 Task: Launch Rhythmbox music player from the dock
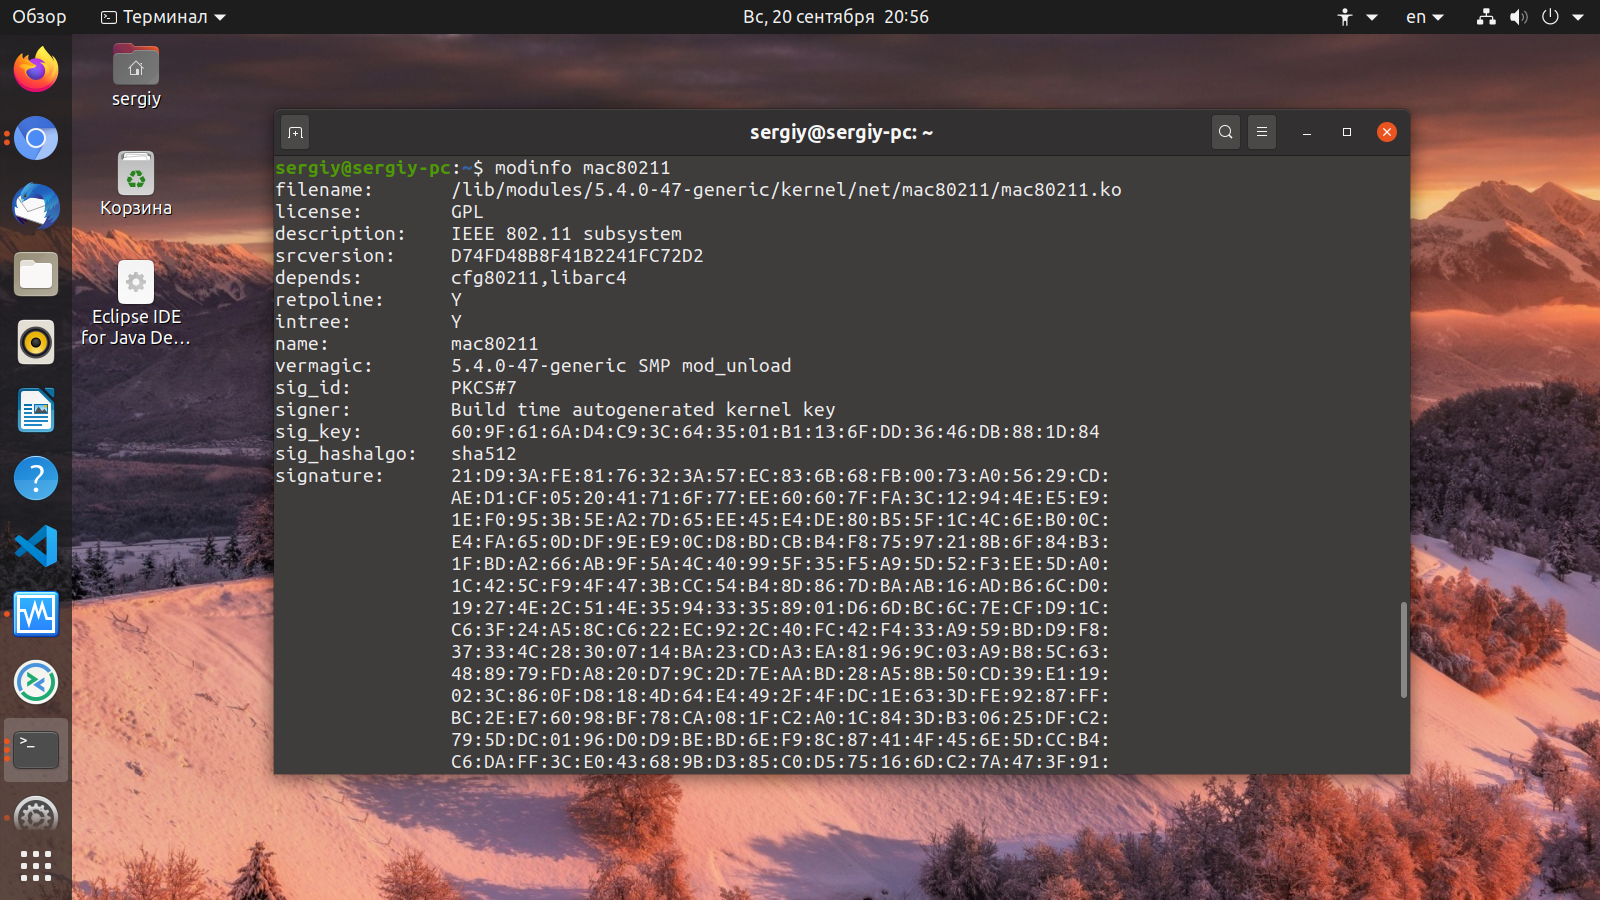pyautogui.click(x=36, y=342)
